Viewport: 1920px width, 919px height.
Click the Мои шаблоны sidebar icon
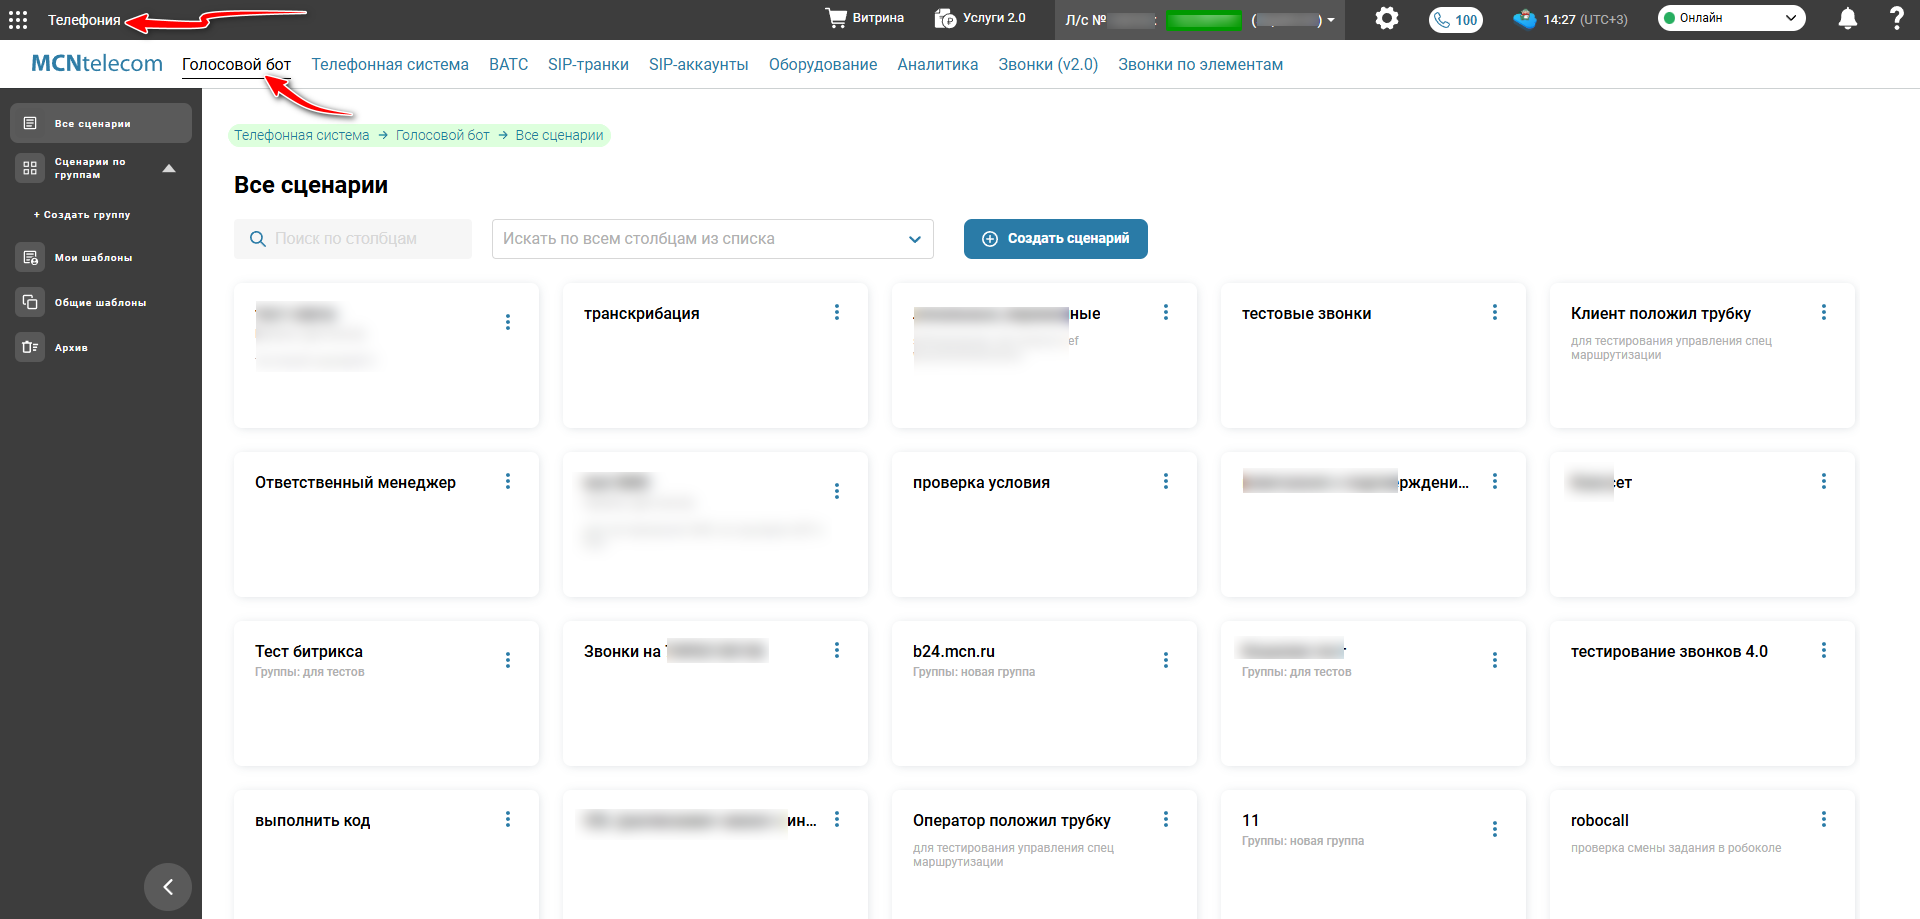point(30,257)
